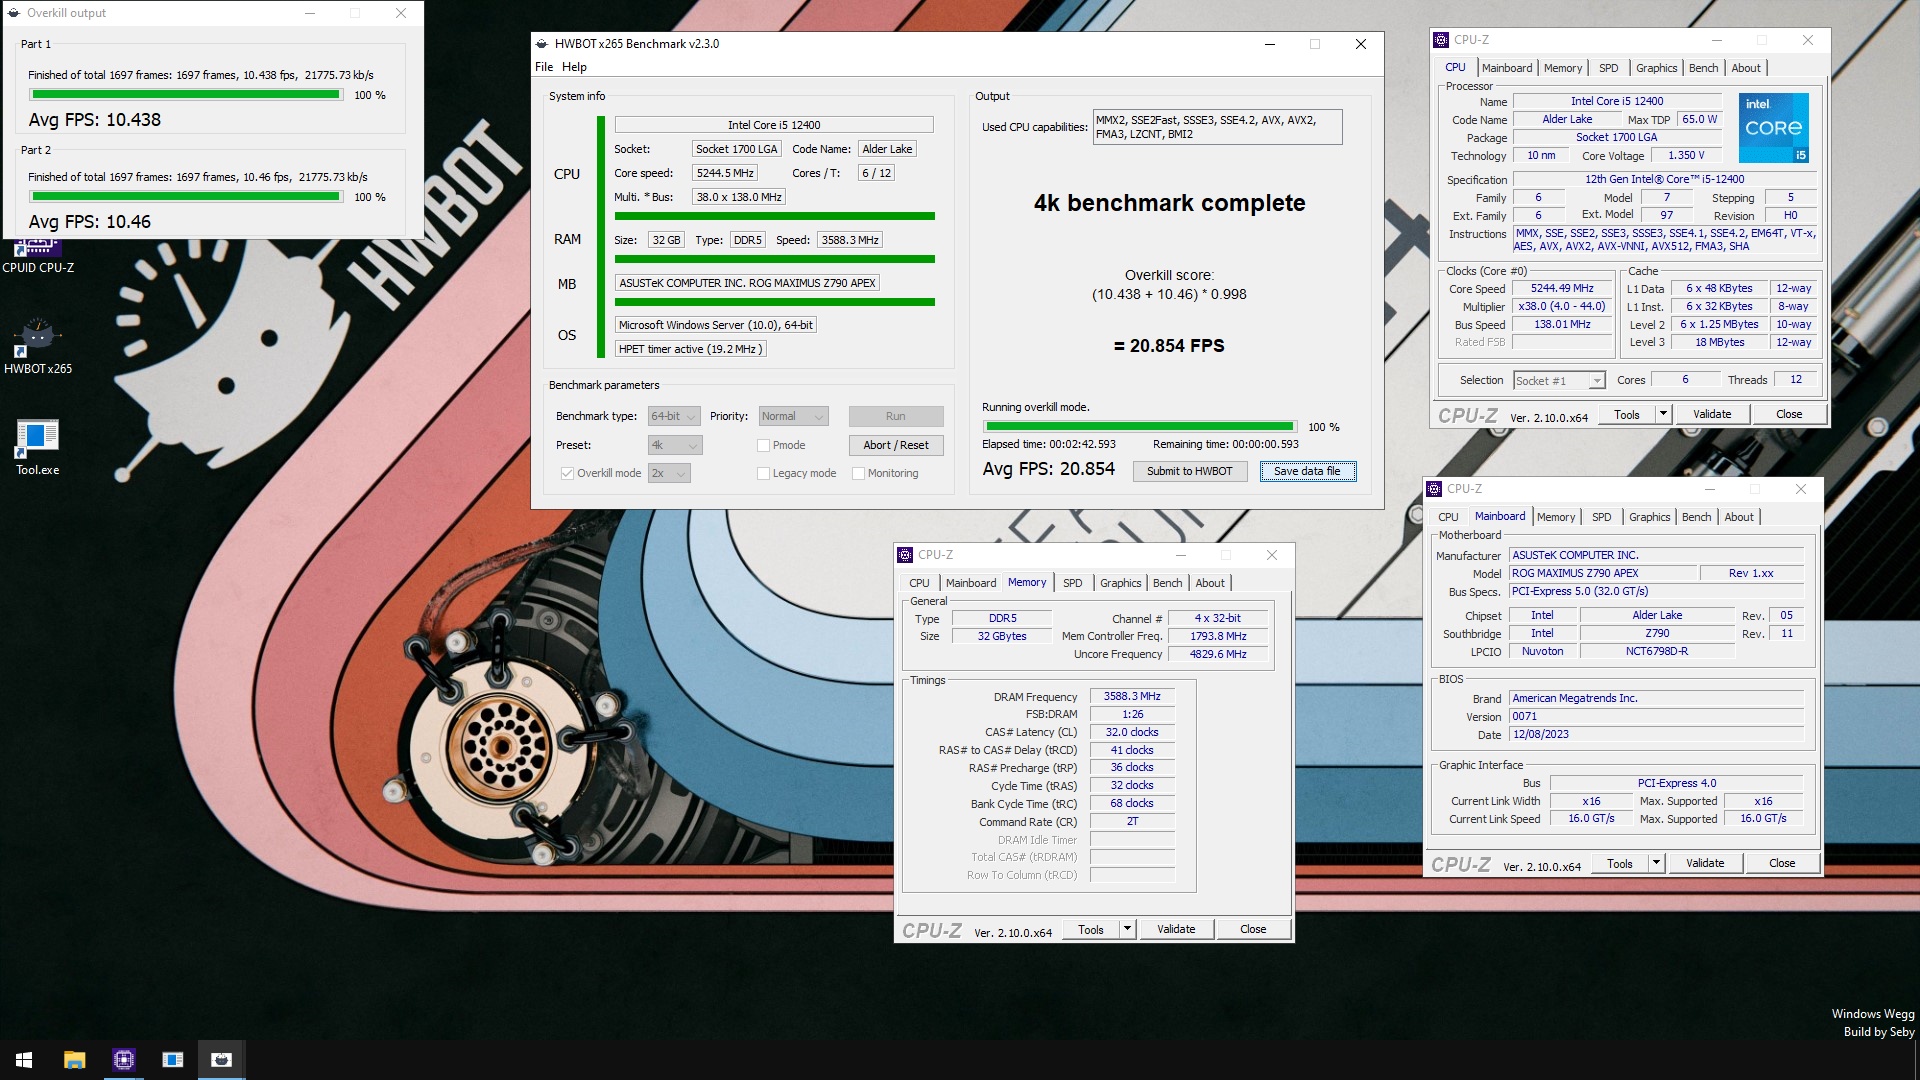This screenshot has width=1920, height=1080.
Task: Open the Overkill mode 2x dropdown
Action: tap(669, 474)
